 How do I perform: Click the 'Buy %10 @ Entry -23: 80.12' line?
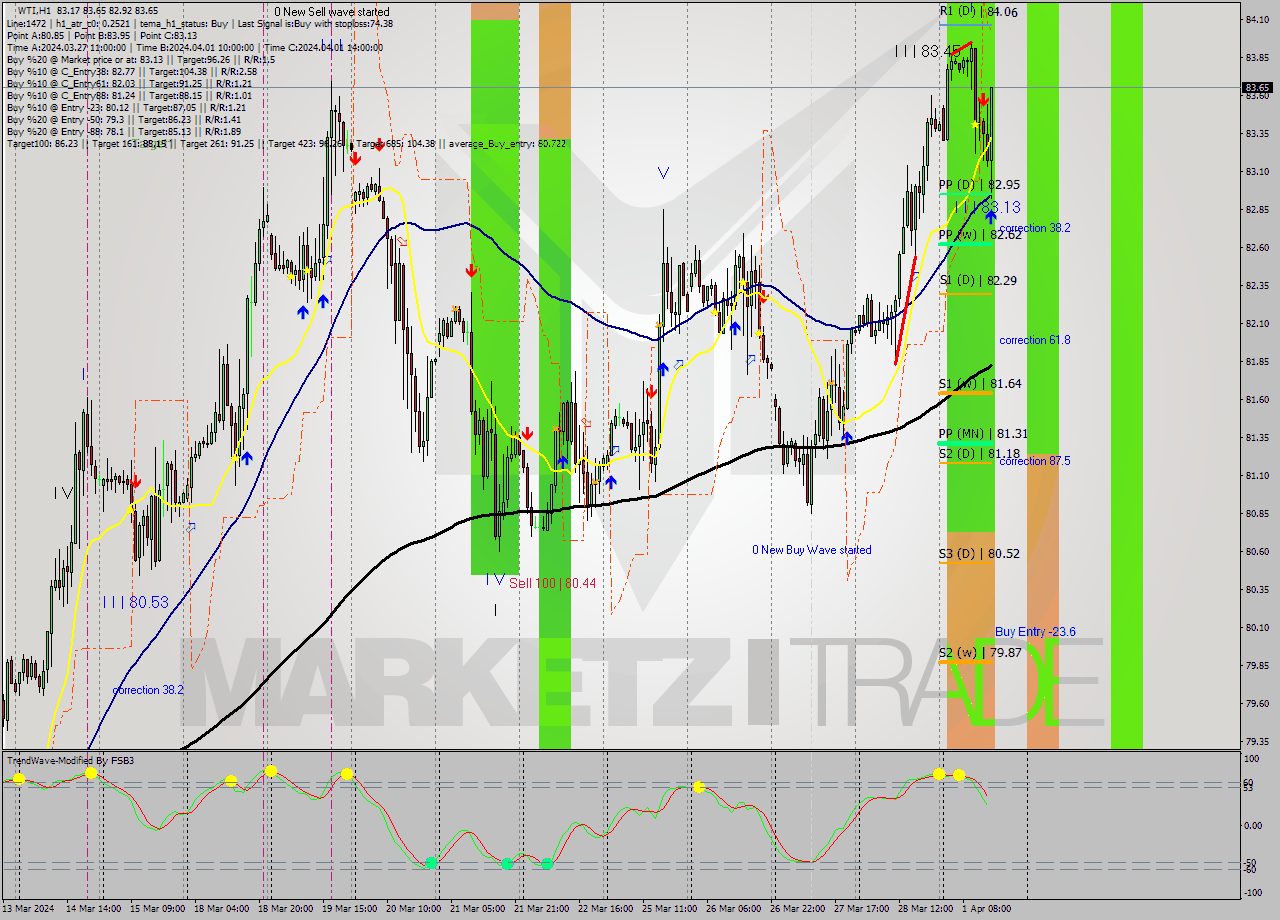(x=126, y=107)
